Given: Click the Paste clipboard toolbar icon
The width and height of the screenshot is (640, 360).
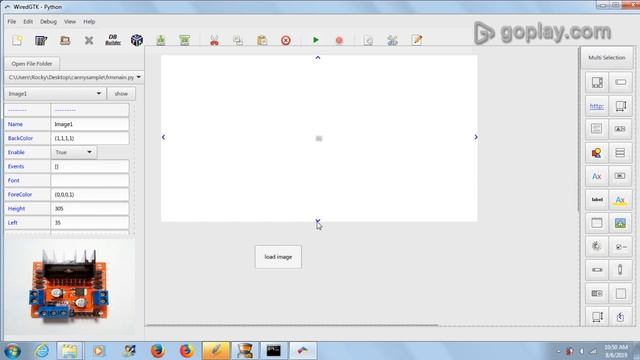Looking at the screenshot, I should pyautogui.click(x=262, y=40).
